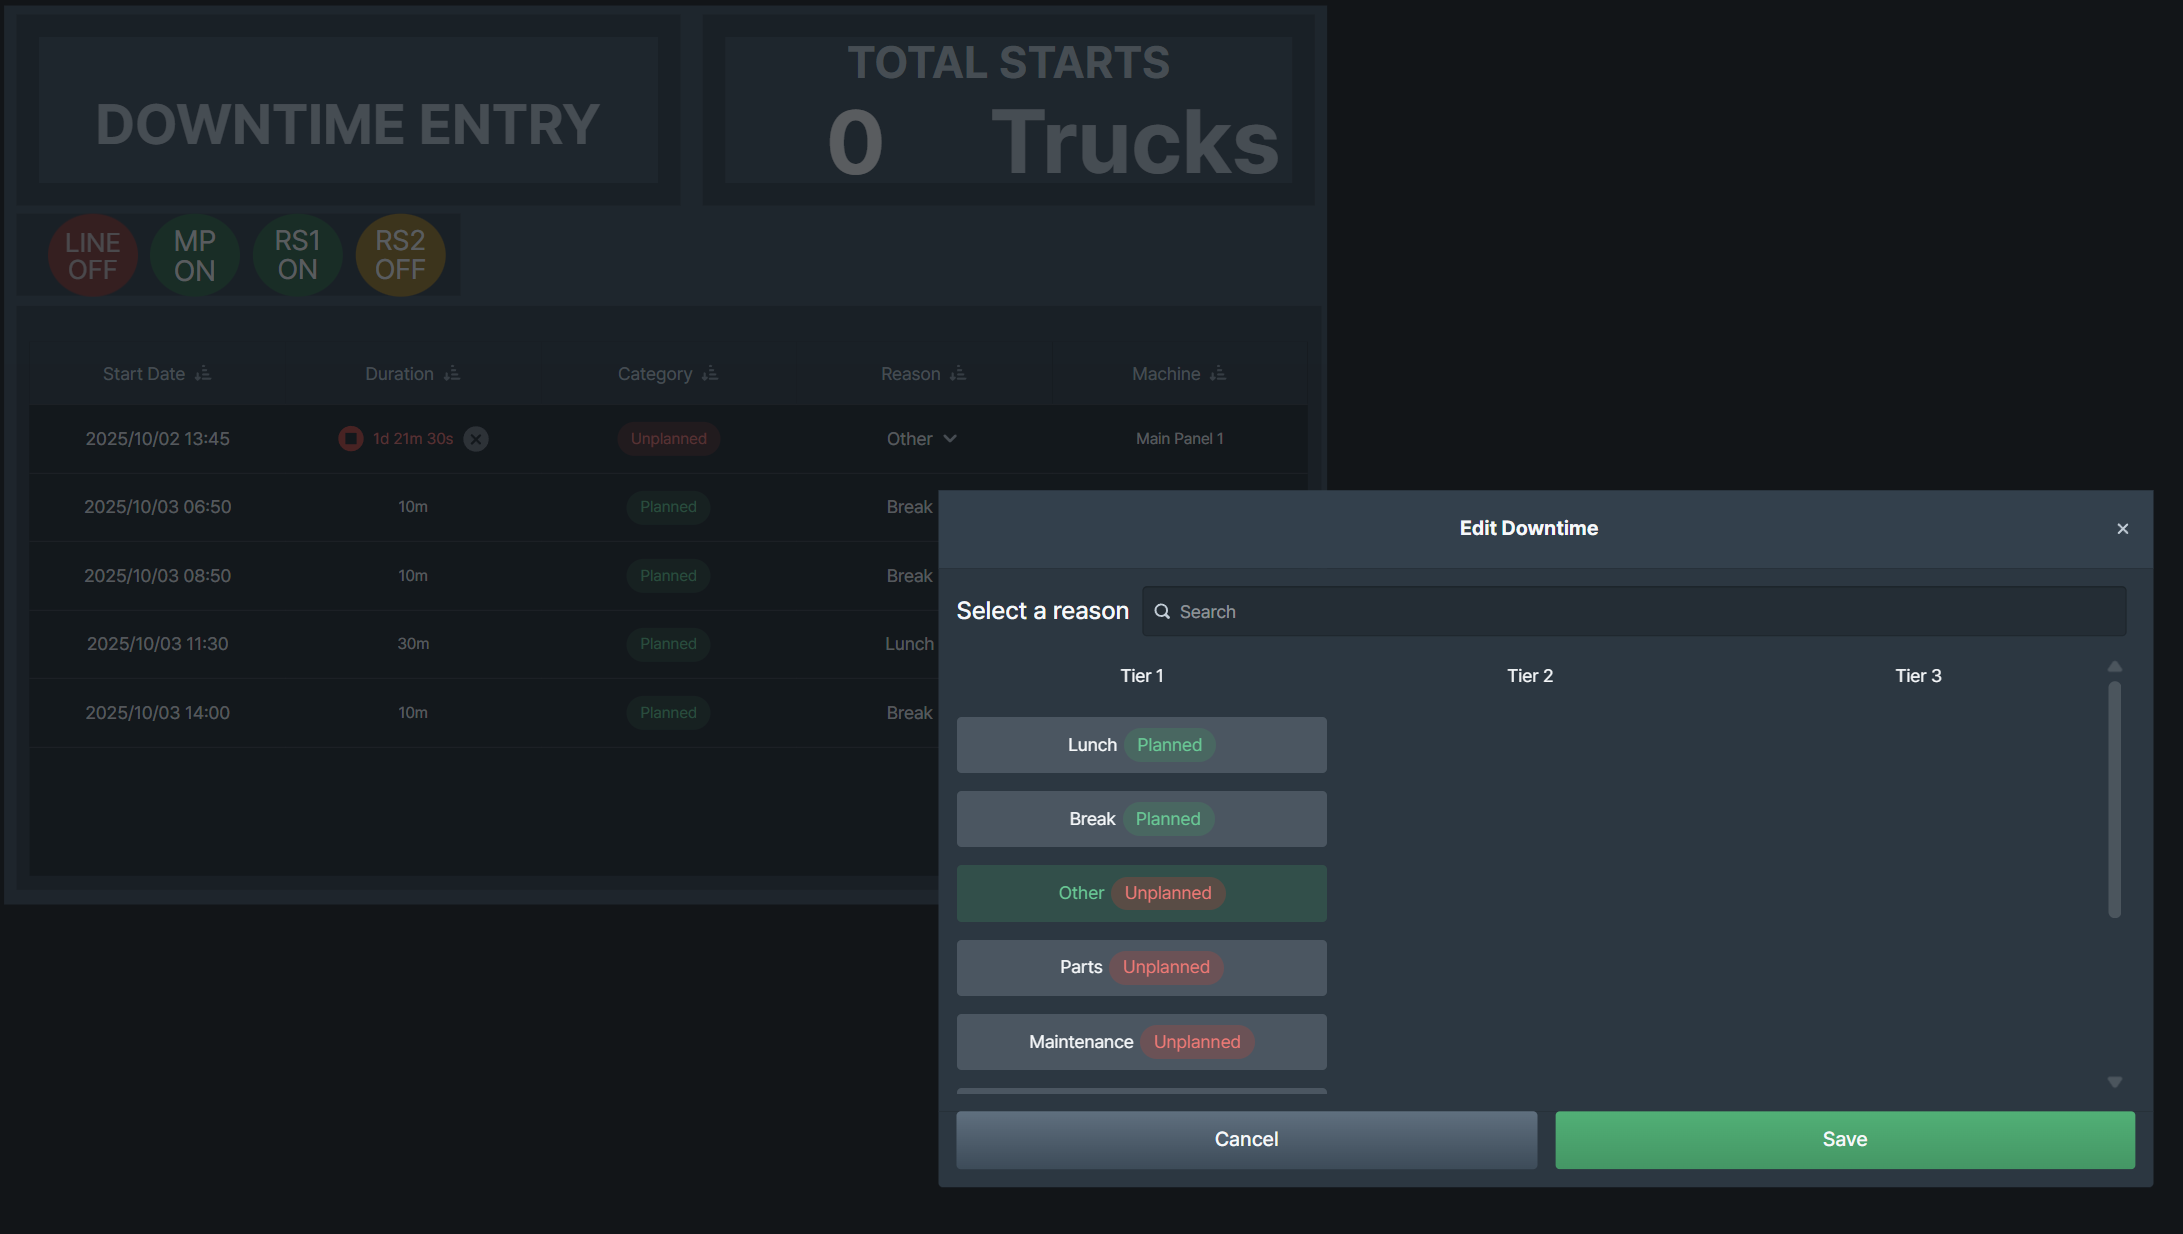Stop the running 1d 21m downtime timer
Screen dimensions: 2183x1234
[x=350, y=439]
